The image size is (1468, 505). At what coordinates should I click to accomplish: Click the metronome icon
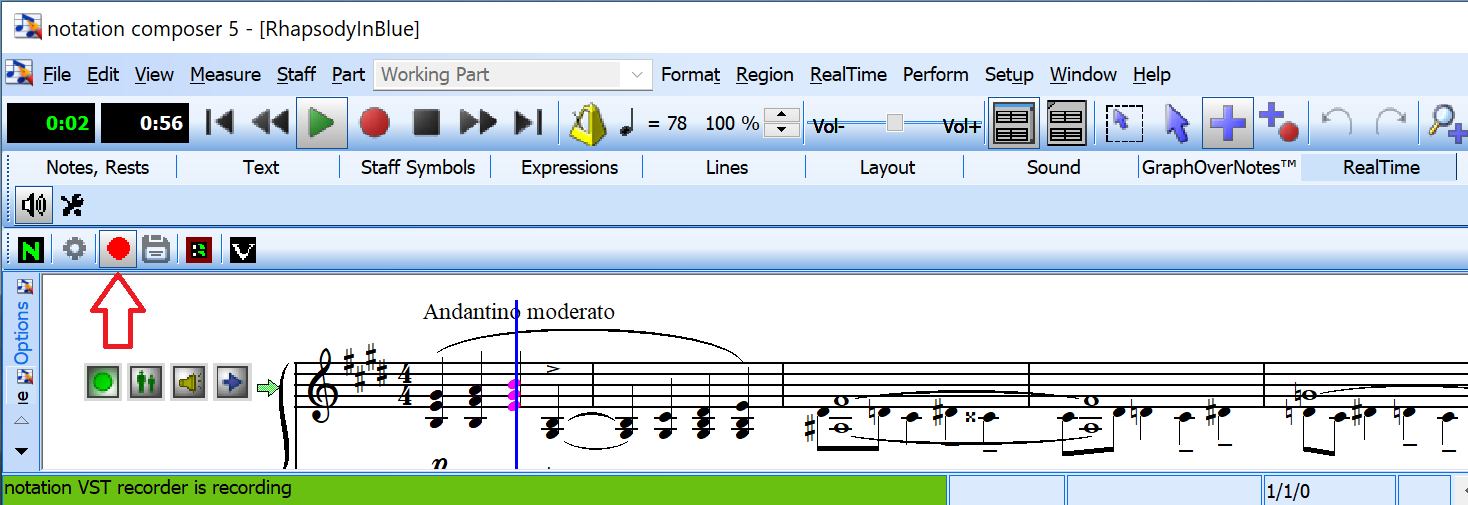pos(587,123)
